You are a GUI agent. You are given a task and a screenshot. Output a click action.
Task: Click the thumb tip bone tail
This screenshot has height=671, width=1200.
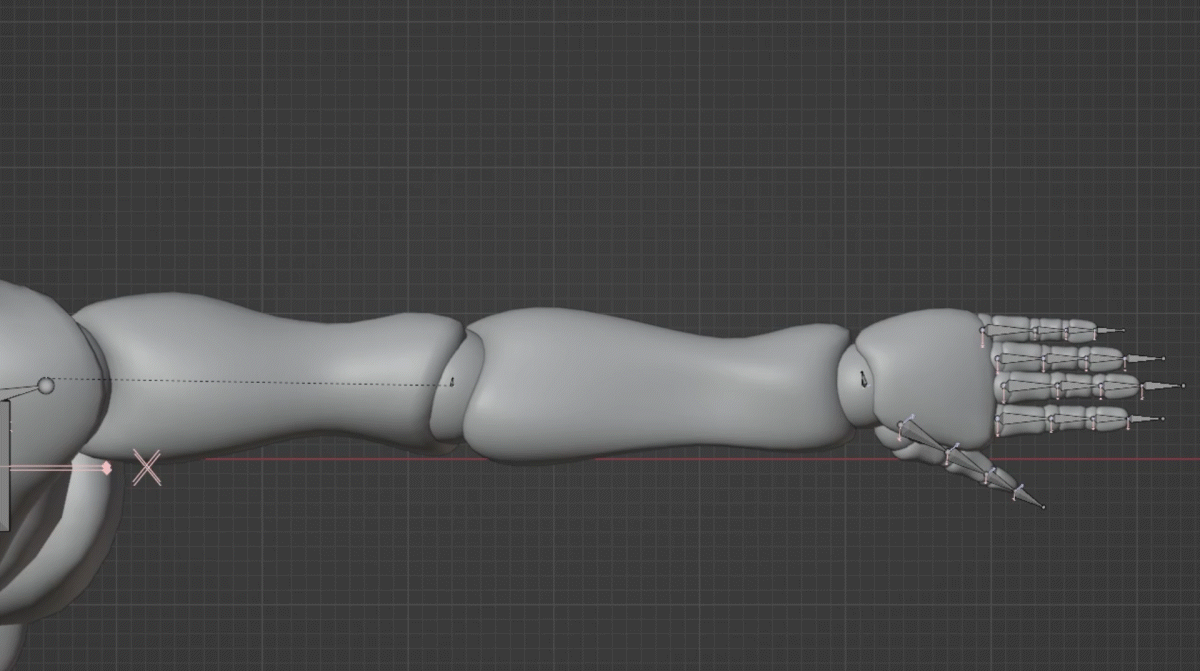[x=1043, y=507]
